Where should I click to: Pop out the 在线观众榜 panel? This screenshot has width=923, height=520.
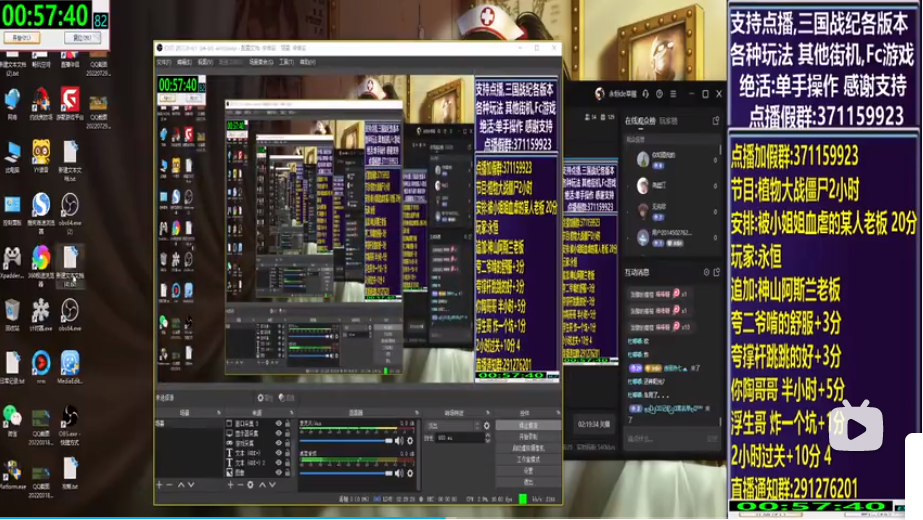pyautogui.click(x=716, y=120)
